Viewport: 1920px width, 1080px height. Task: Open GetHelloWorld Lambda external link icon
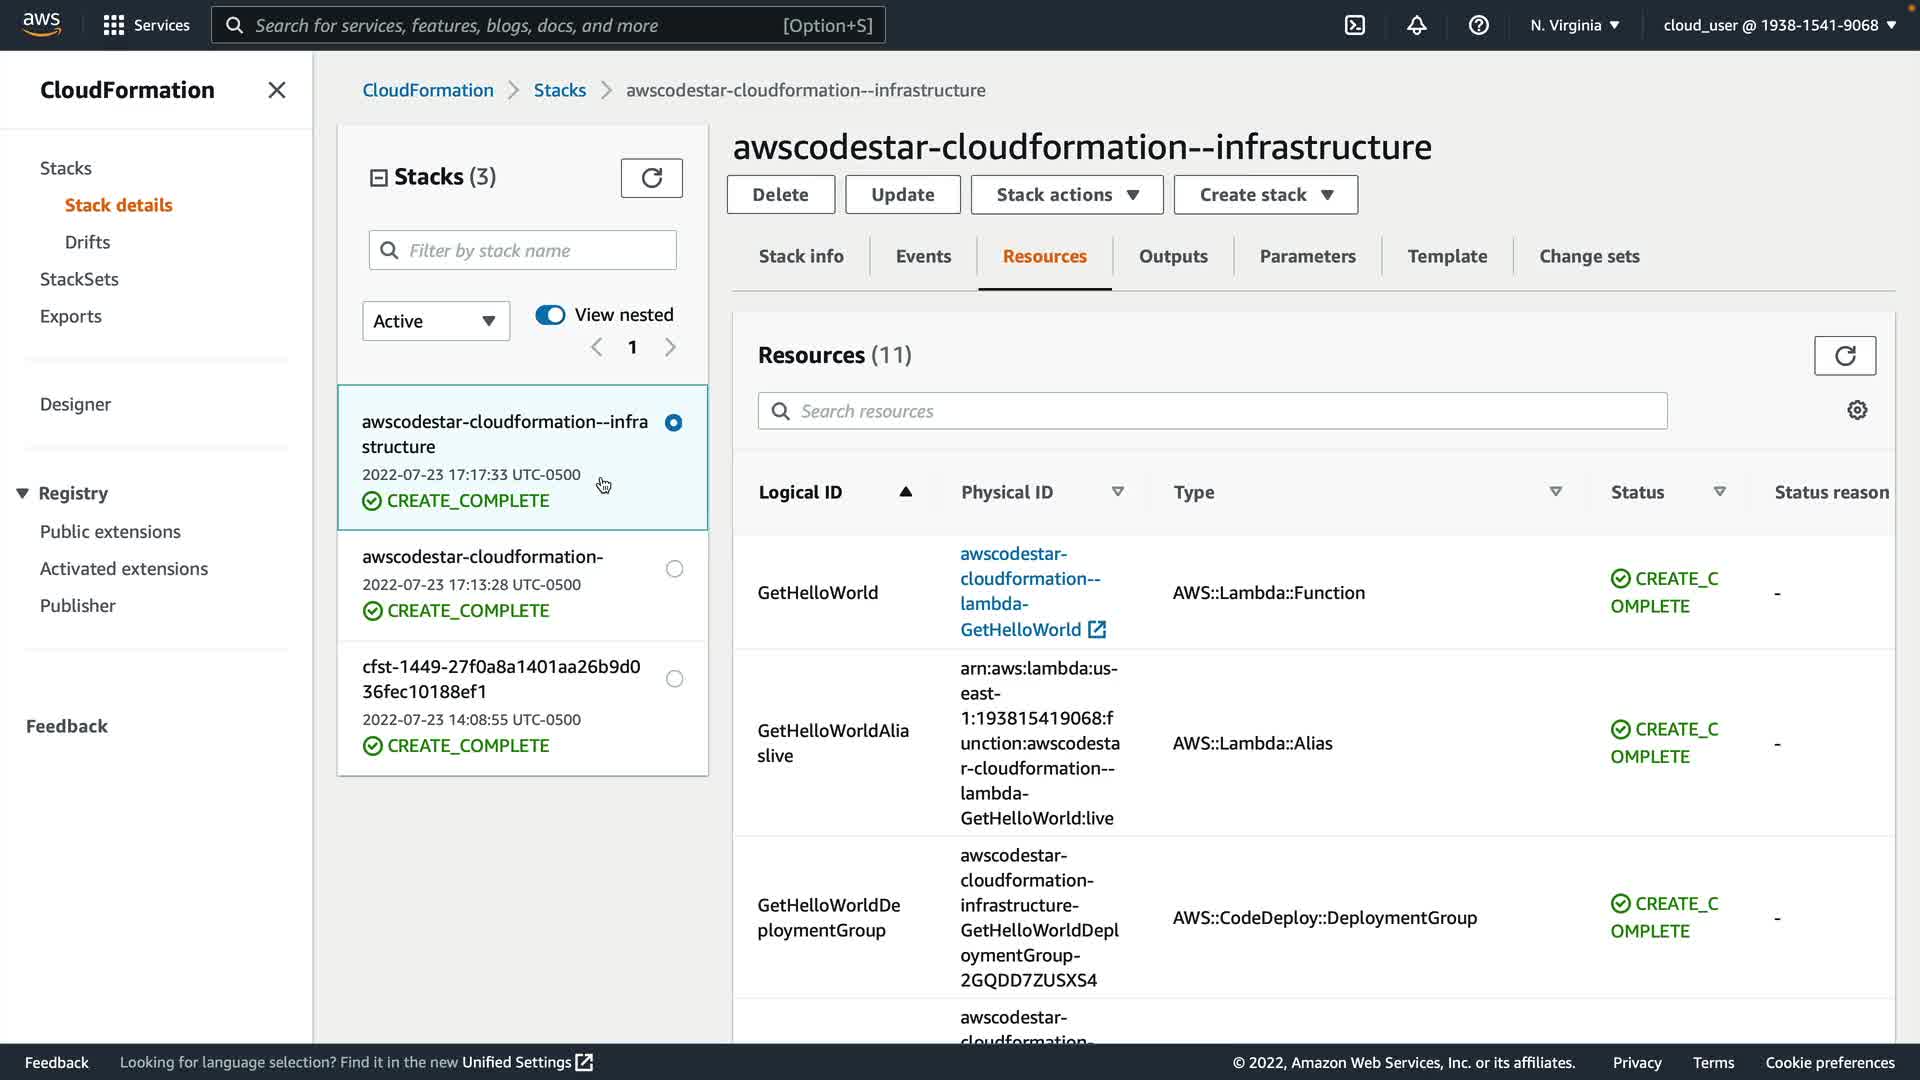pyautogui.click(x=1097, y=630)
